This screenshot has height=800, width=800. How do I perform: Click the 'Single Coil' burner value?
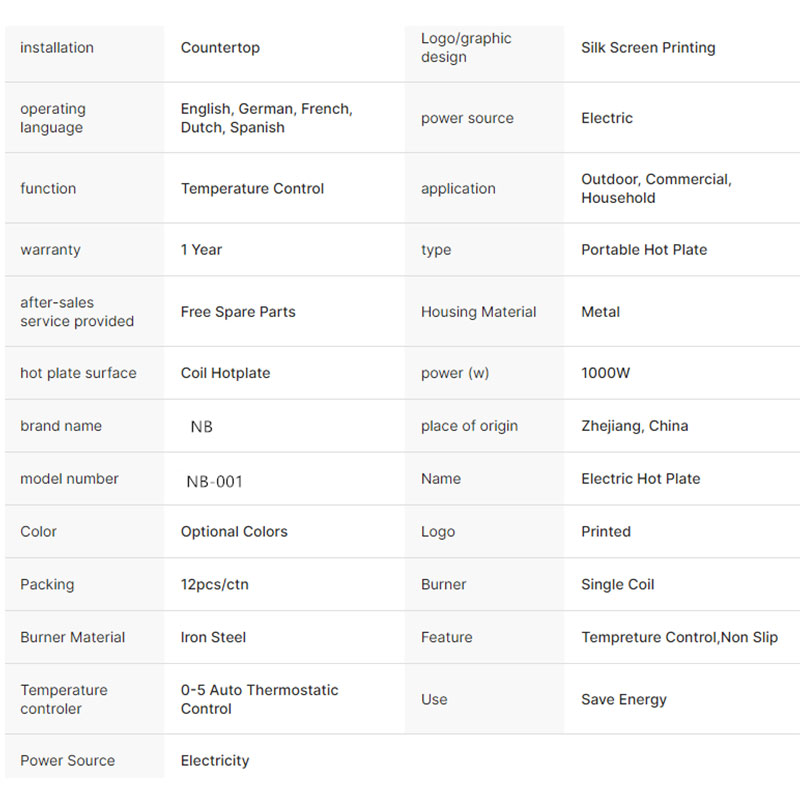(x=618, y=585)
